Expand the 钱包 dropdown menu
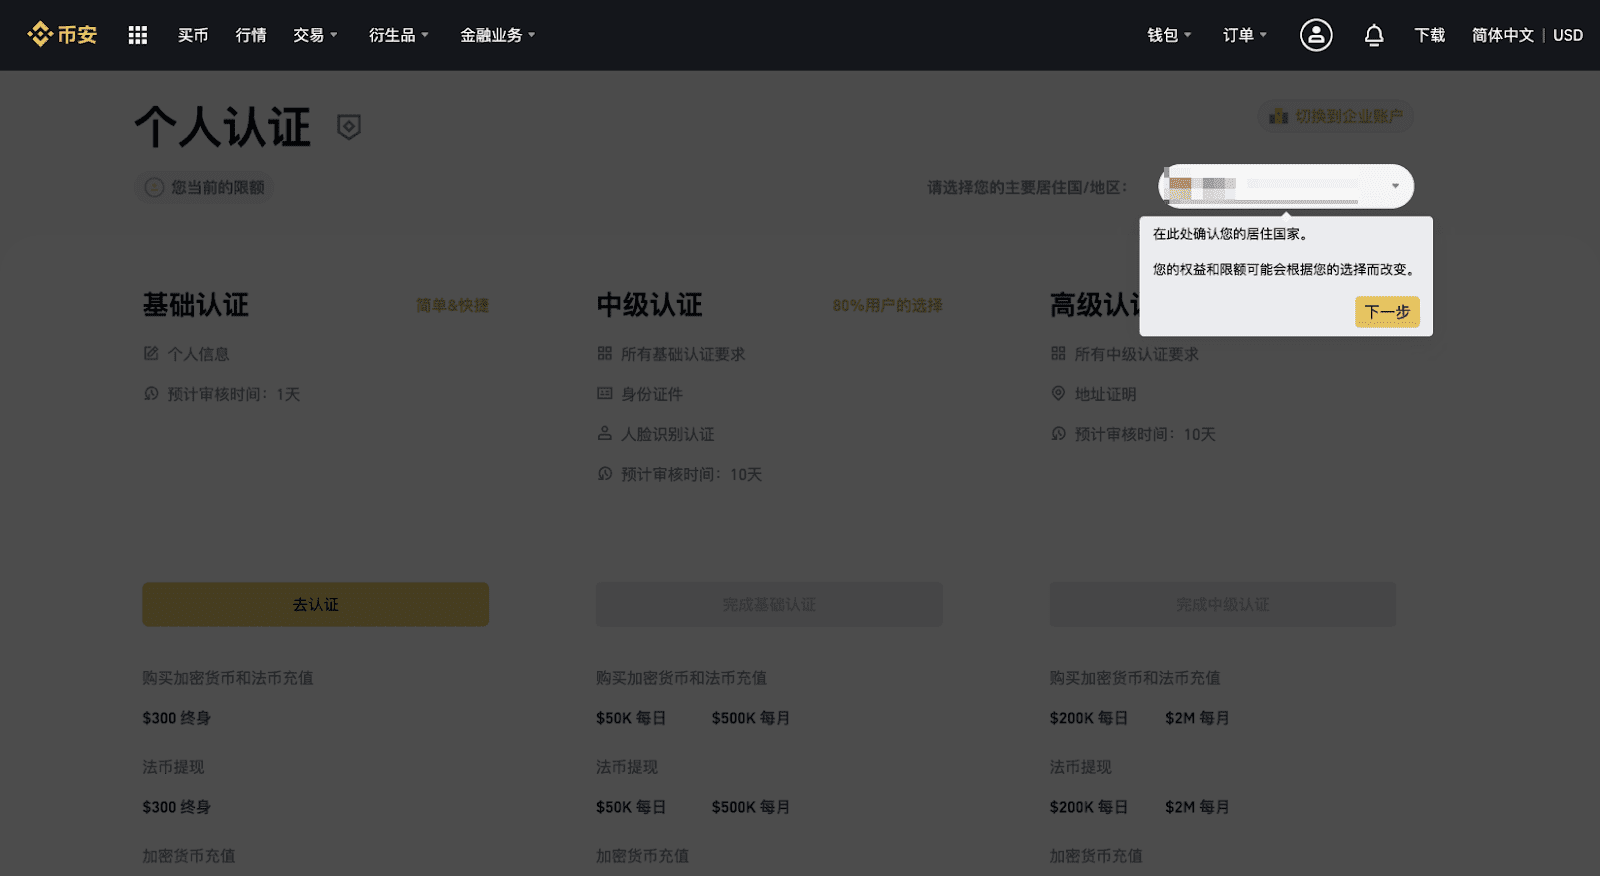Image resolution: width=1600 pixels, height=876 pixels. point(1169,35)
